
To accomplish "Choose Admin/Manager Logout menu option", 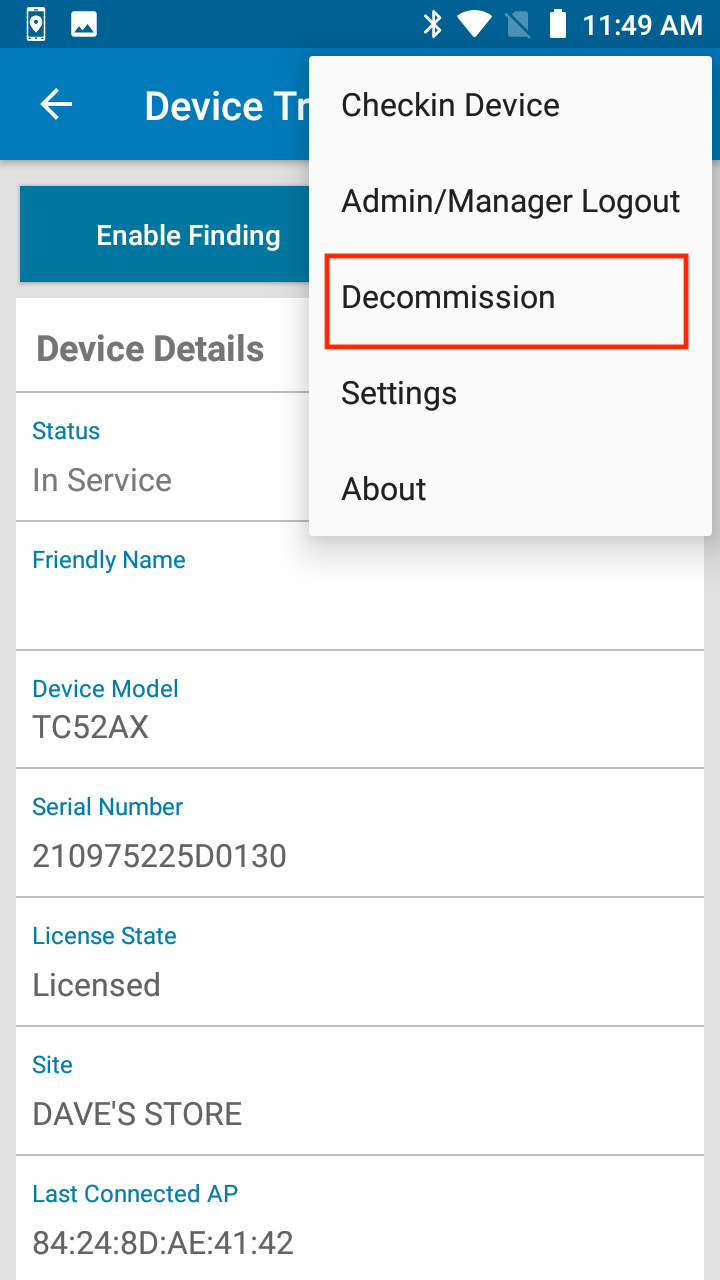I will click(x=510, y=201).
